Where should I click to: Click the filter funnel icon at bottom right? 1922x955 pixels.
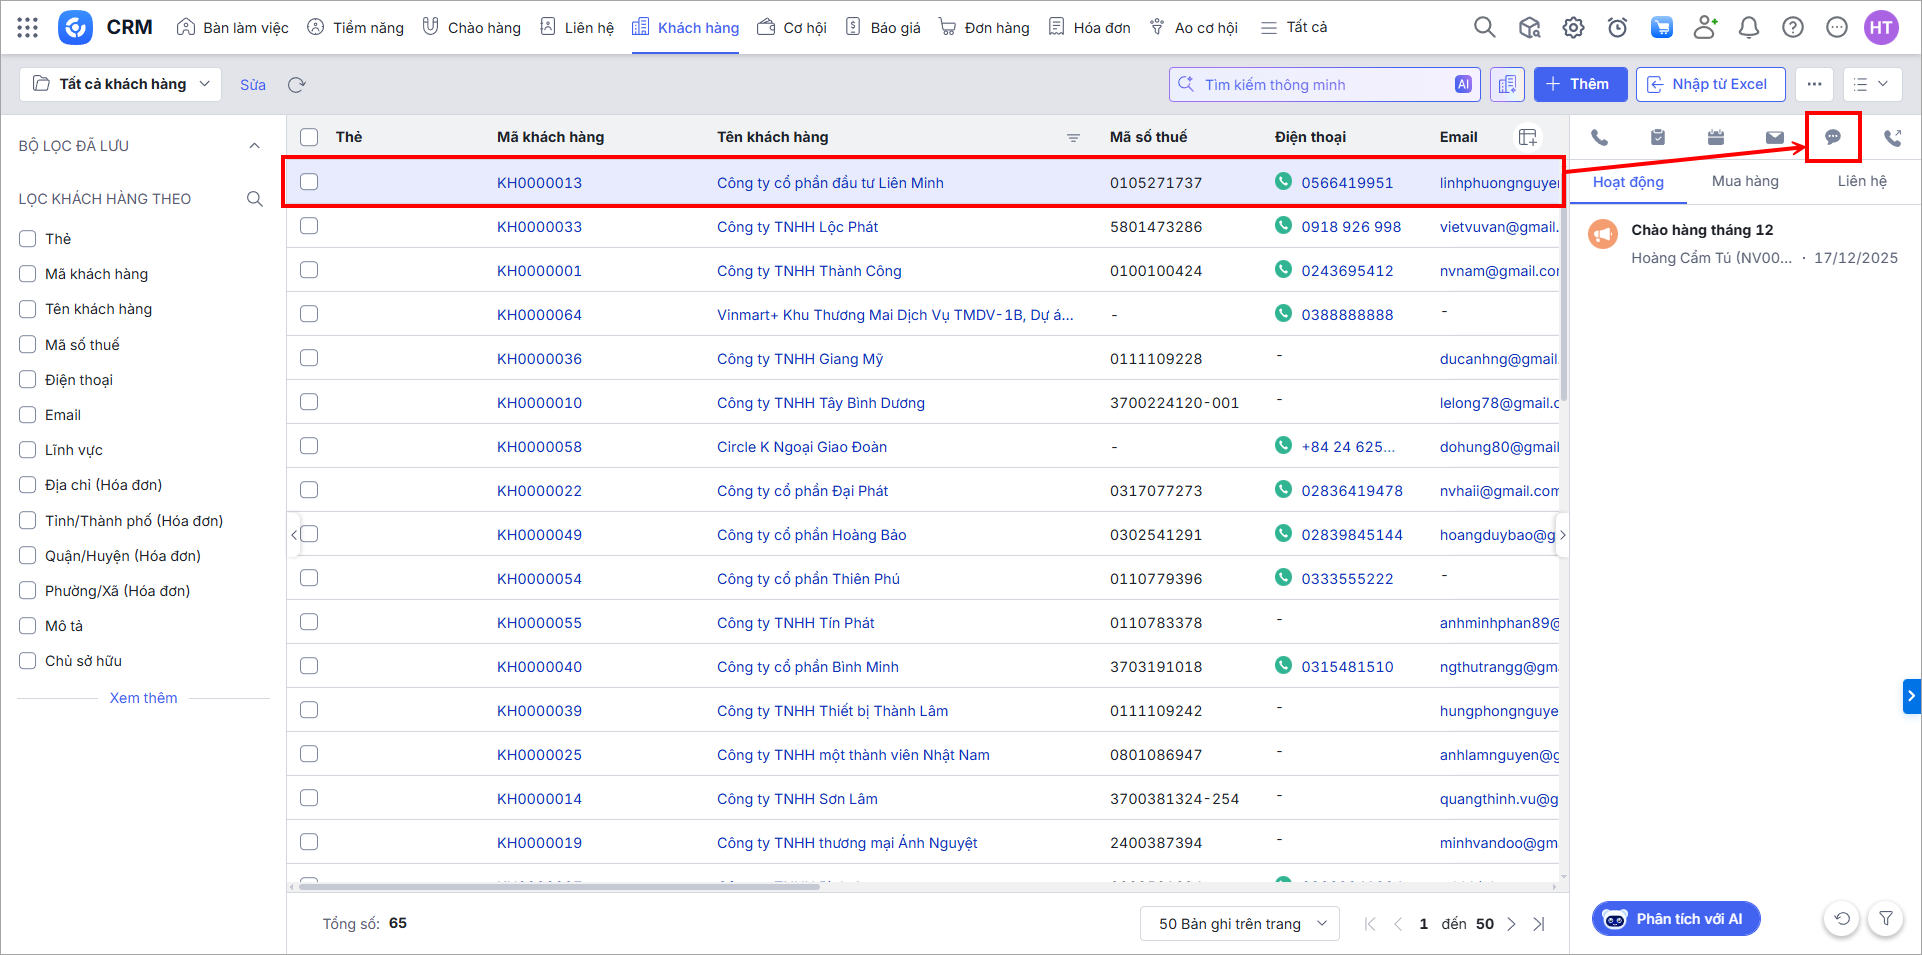[x=1885, y=918]
